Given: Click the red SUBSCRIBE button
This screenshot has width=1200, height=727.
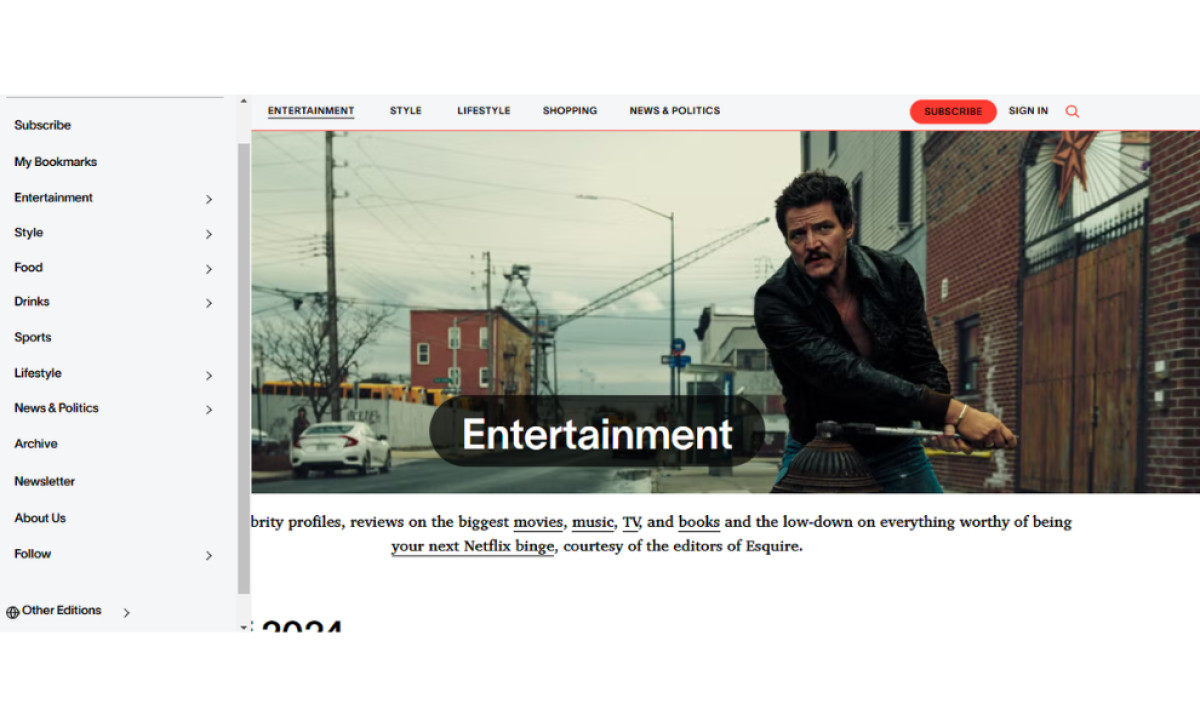Looking at the screenshot, I should tap(952, 111).
